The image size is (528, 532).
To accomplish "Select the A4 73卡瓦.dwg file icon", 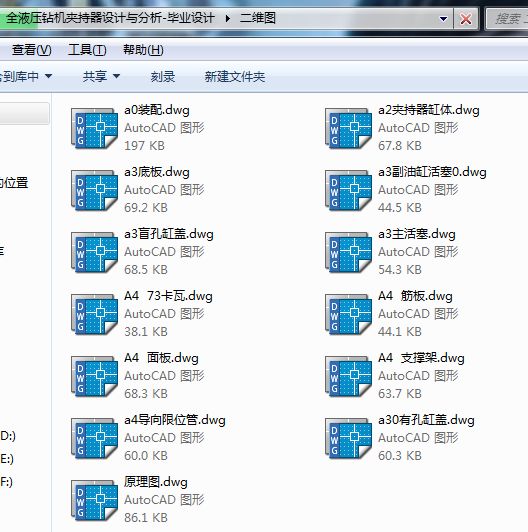I will 94,315.
